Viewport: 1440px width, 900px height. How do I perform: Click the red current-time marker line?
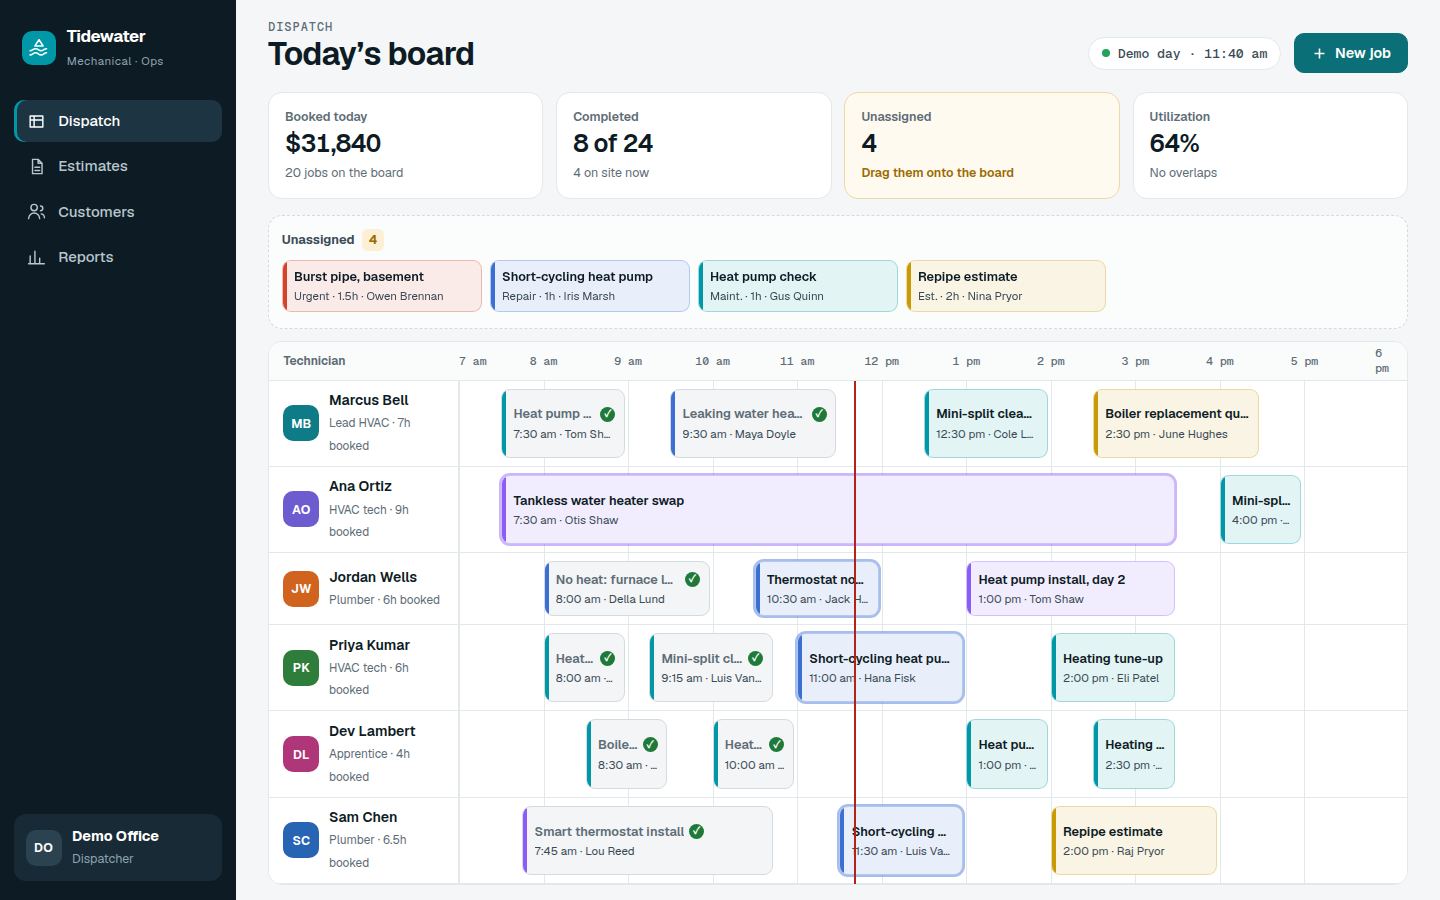tap(855, 632)
